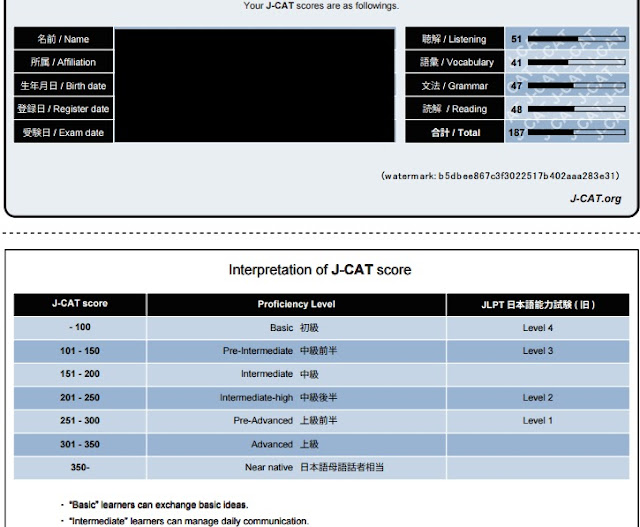Click the 'Advanced 上級' proficiency cell
Image resolution: width=640 pixels, height=527 pixels.
(296, 444)
